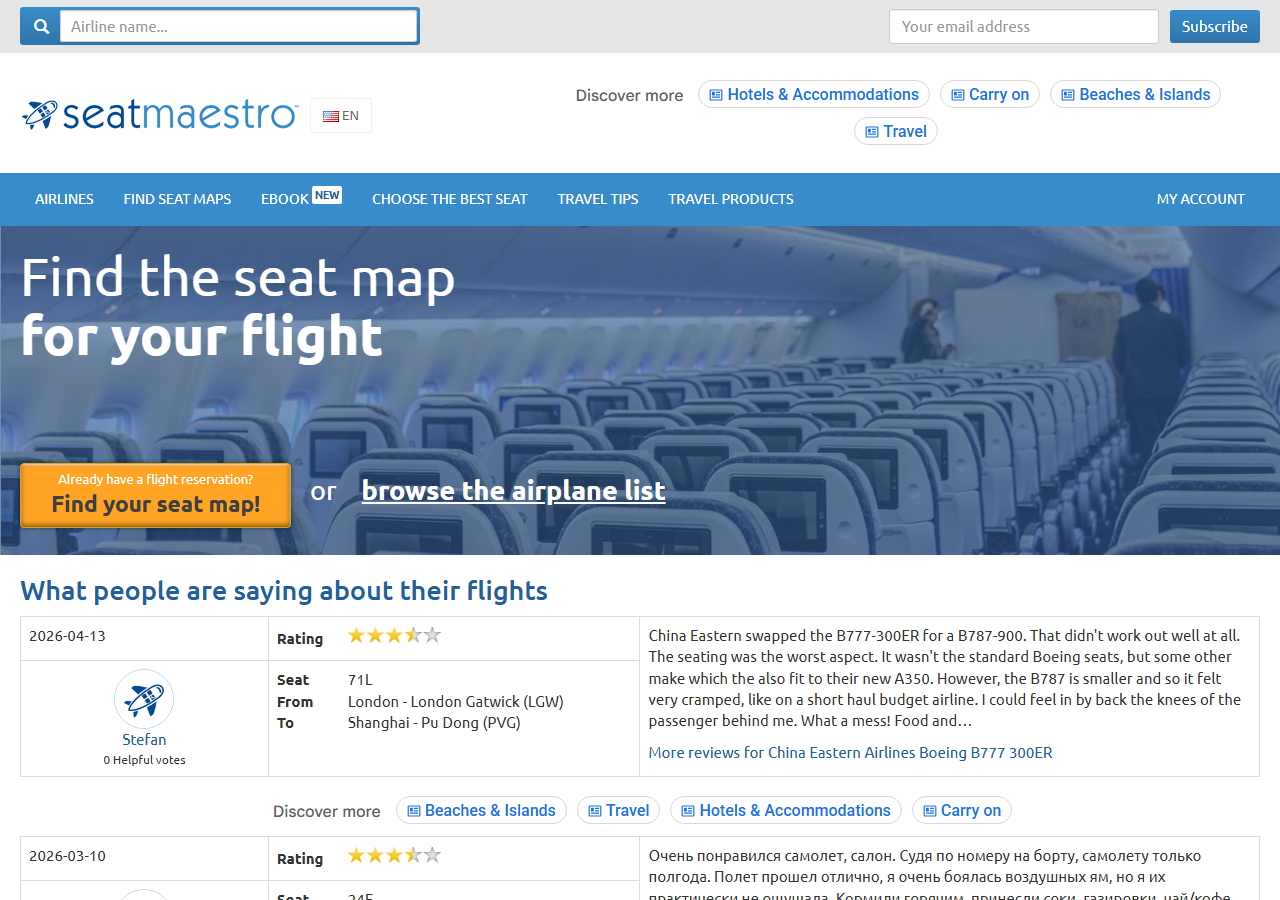Open CHOOSE THE BEST SEAT menu
Viewport: 1280px width, 900px height.
point(450,199)
